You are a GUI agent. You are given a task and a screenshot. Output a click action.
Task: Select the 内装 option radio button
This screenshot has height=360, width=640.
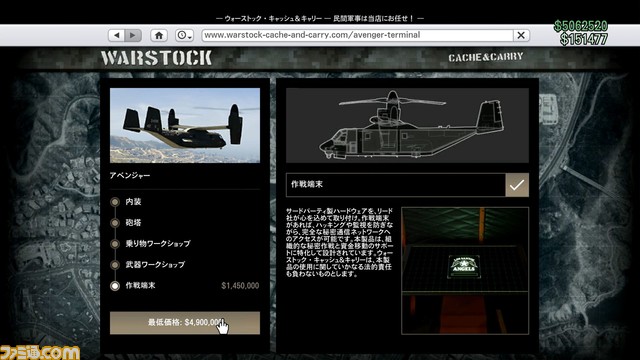115,202
